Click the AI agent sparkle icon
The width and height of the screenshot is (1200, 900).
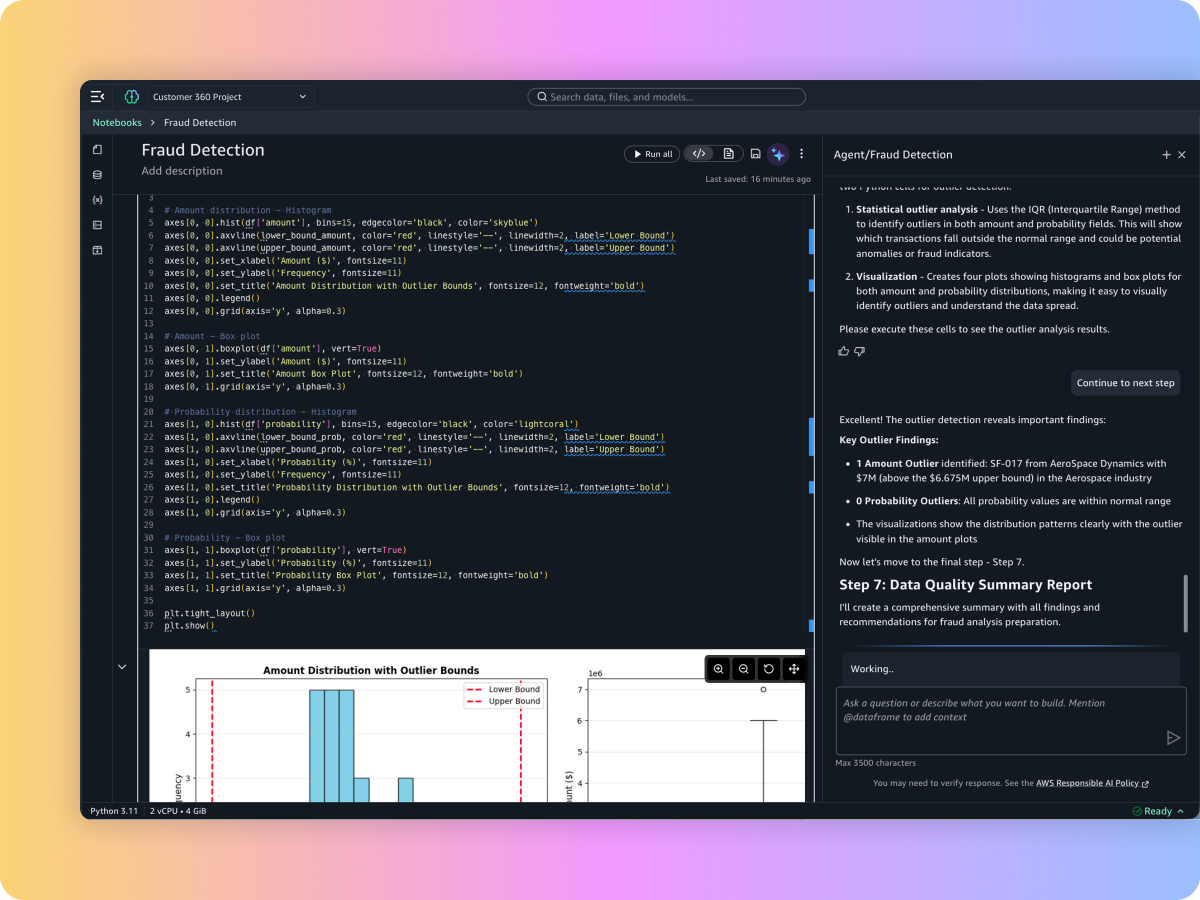click(778, 154)
